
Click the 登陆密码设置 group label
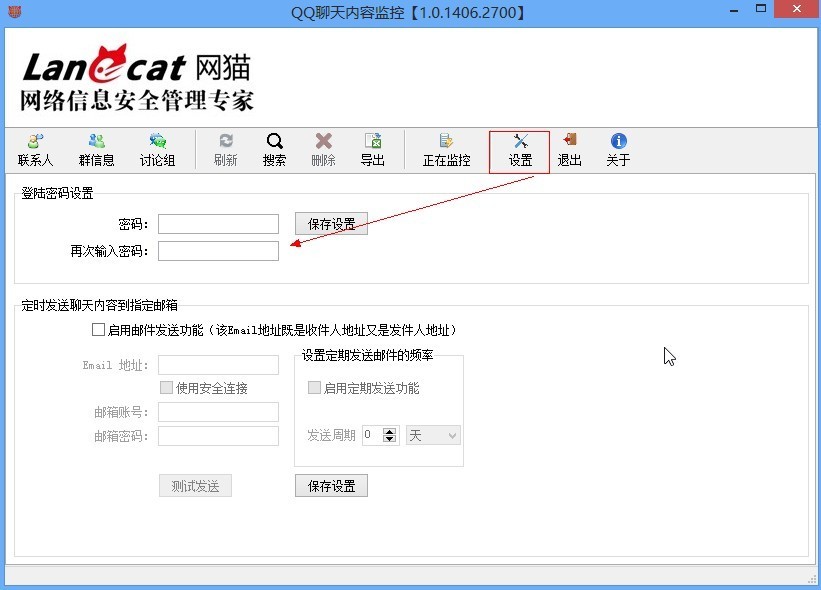tap(57, 193)
